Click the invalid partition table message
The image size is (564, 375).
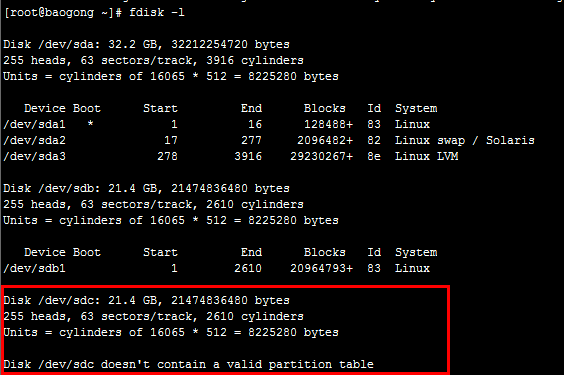pos(188,364)
